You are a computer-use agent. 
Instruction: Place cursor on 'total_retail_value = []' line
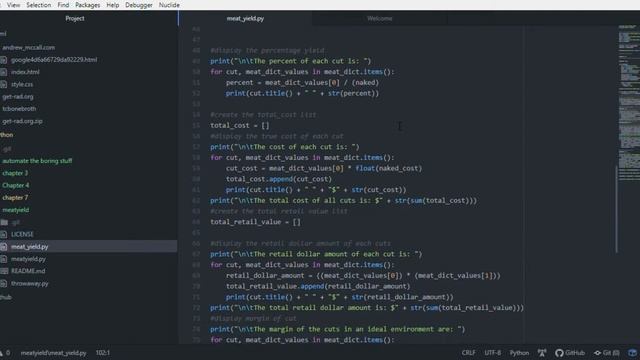tap(256, 222)
